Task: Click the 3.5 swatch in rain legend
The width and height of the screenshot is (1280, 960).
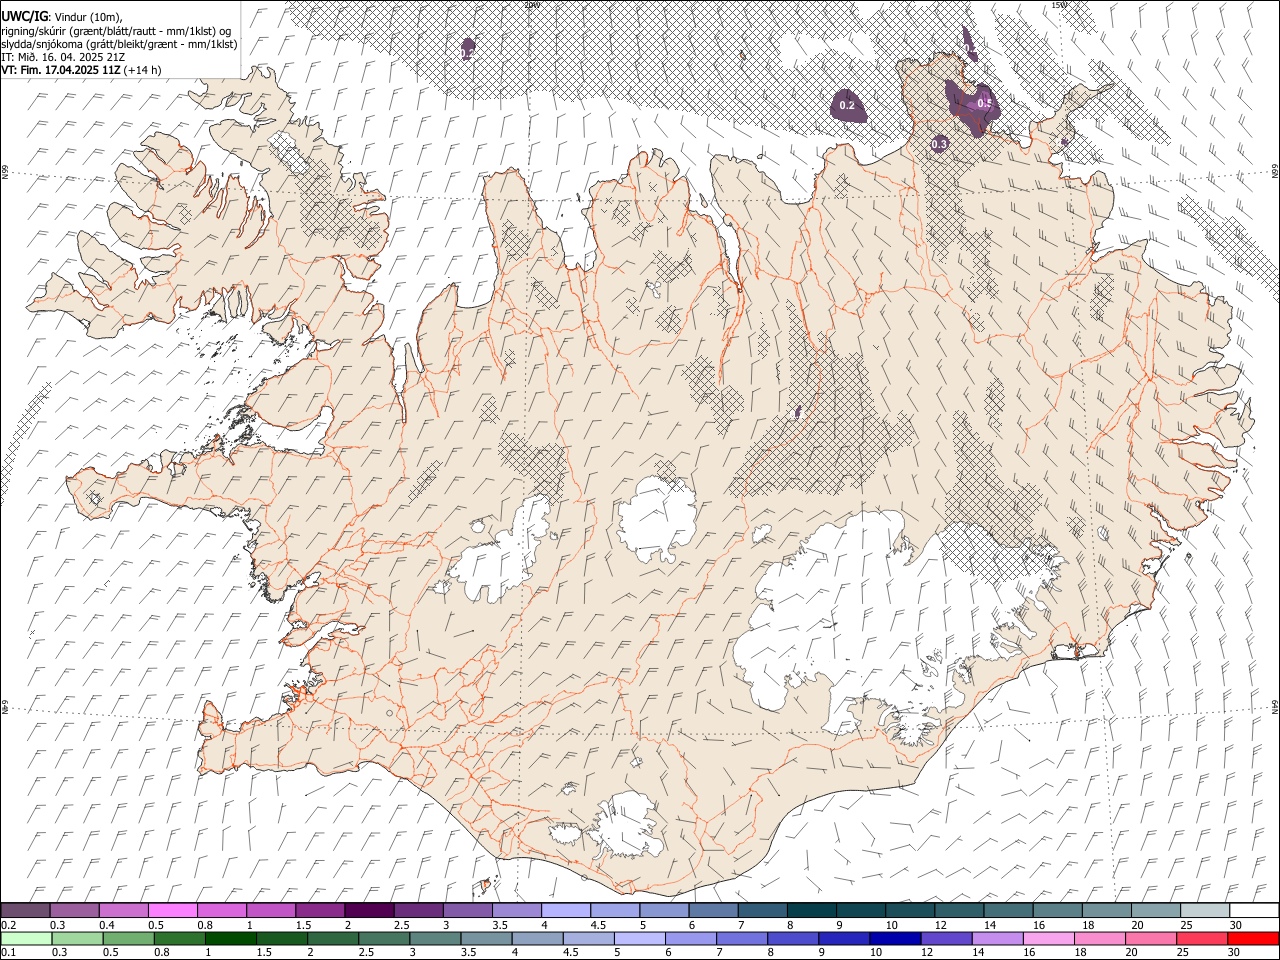Action: [x=486, y=939]
